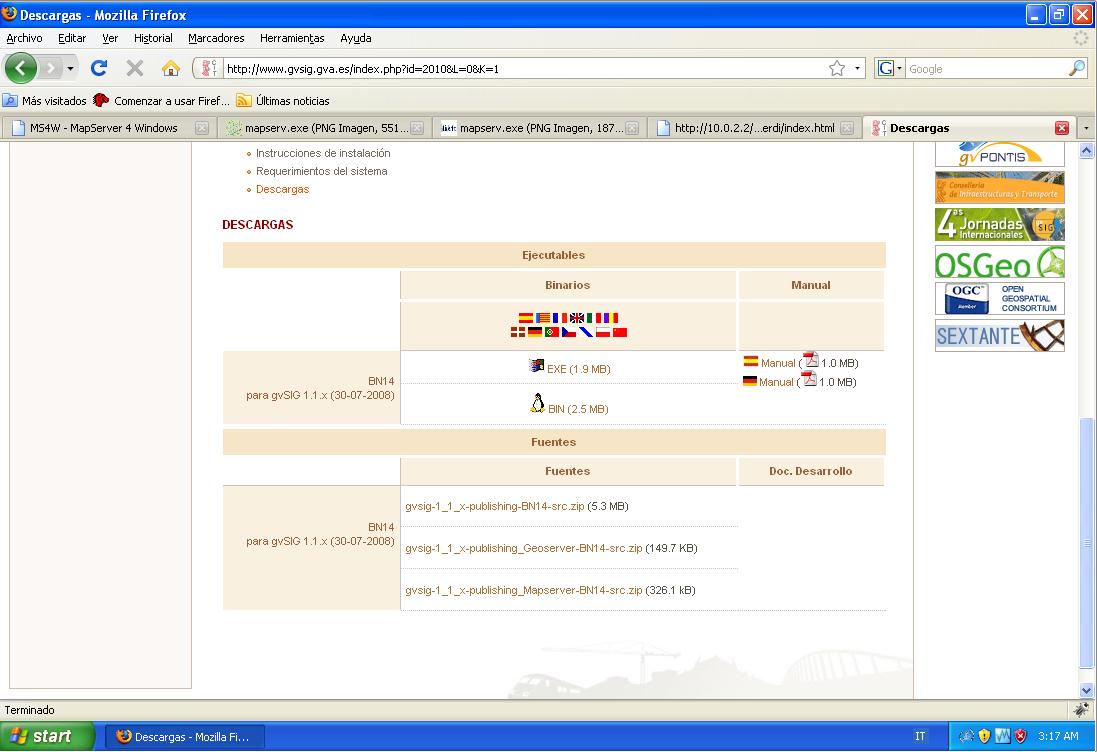Click the browser Reload button
The image size is (1097, 752).
pos(98,68)
